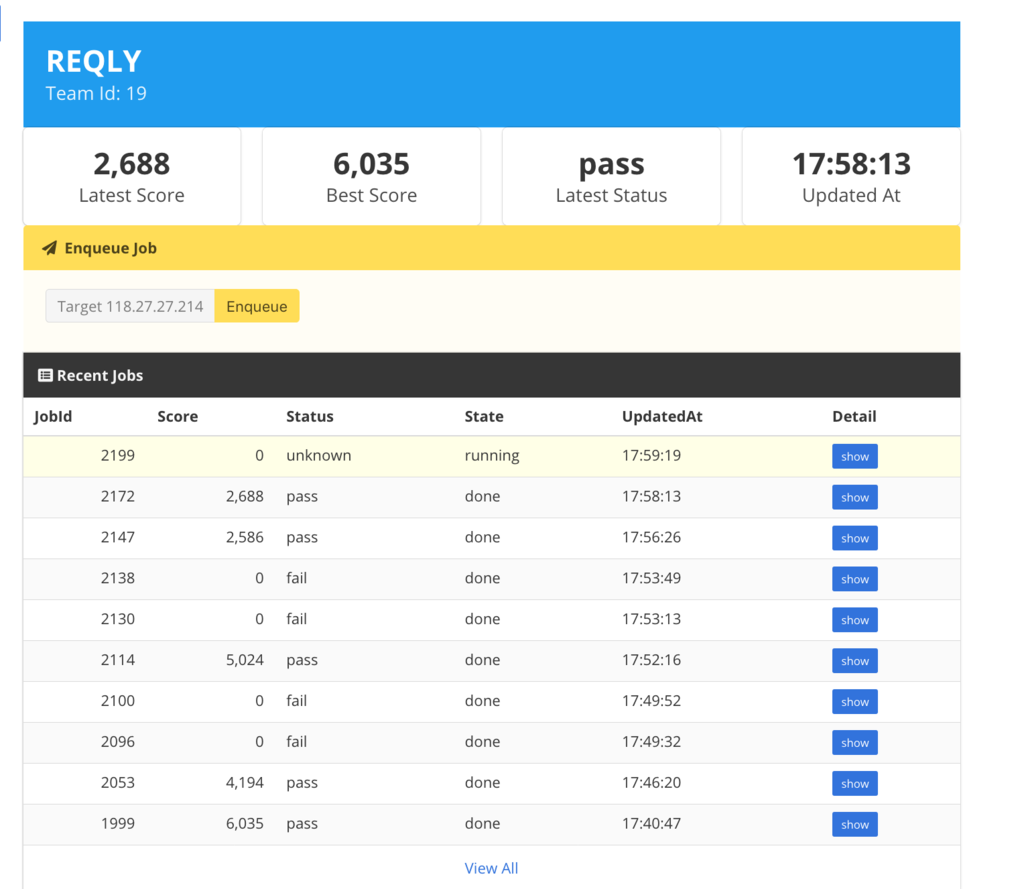Click the unknown status of job 2199
This screenshot has height=889, width=1024.
pyautogui.click(x=319, y=455)
